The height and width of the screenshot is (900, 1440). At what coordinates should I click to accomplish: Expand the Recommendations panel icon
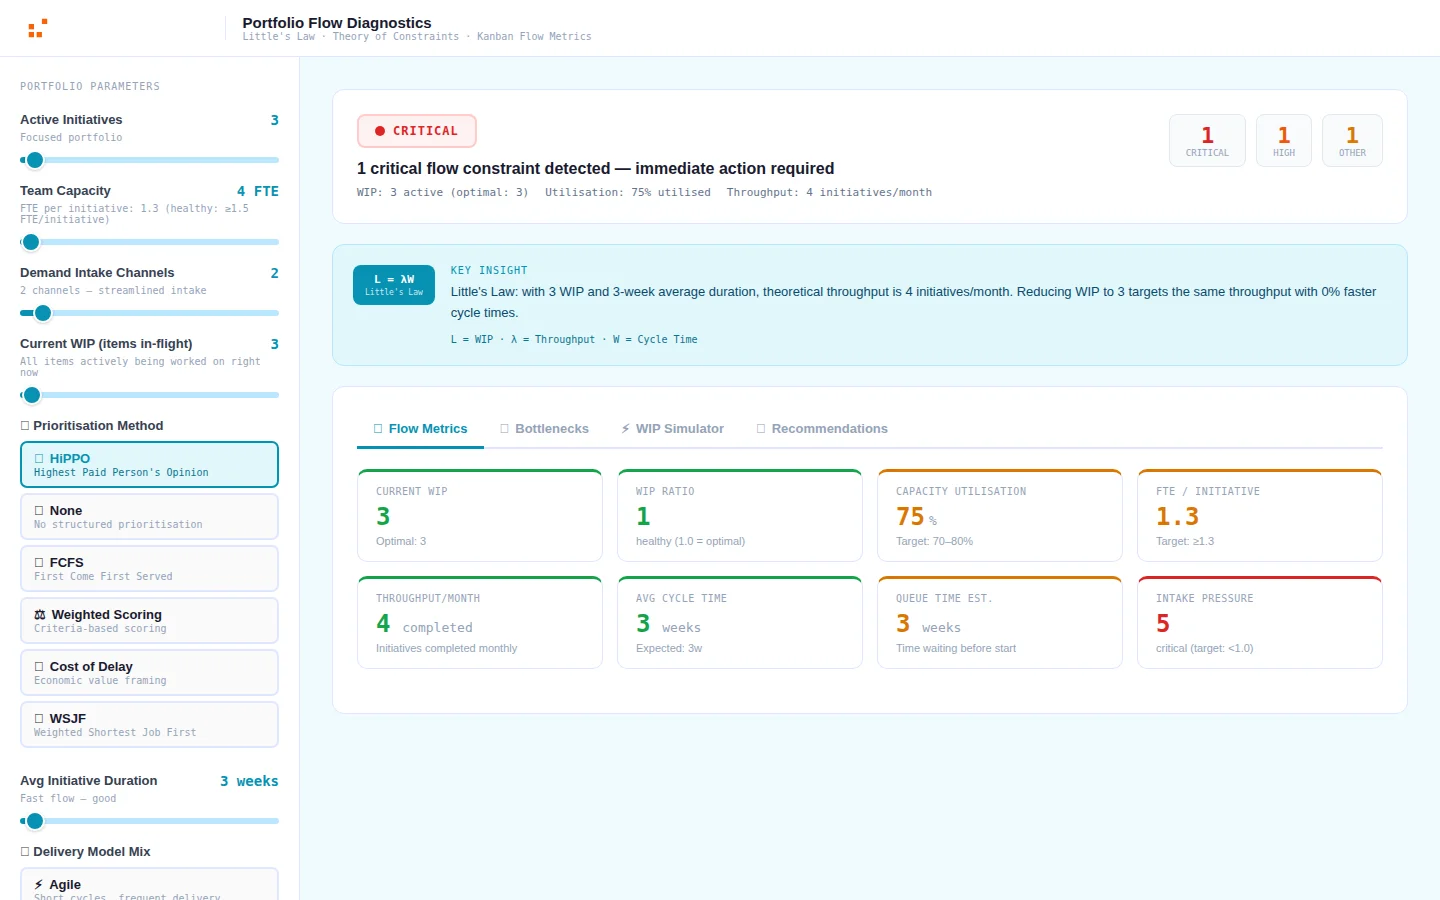(x=760, y=428)
